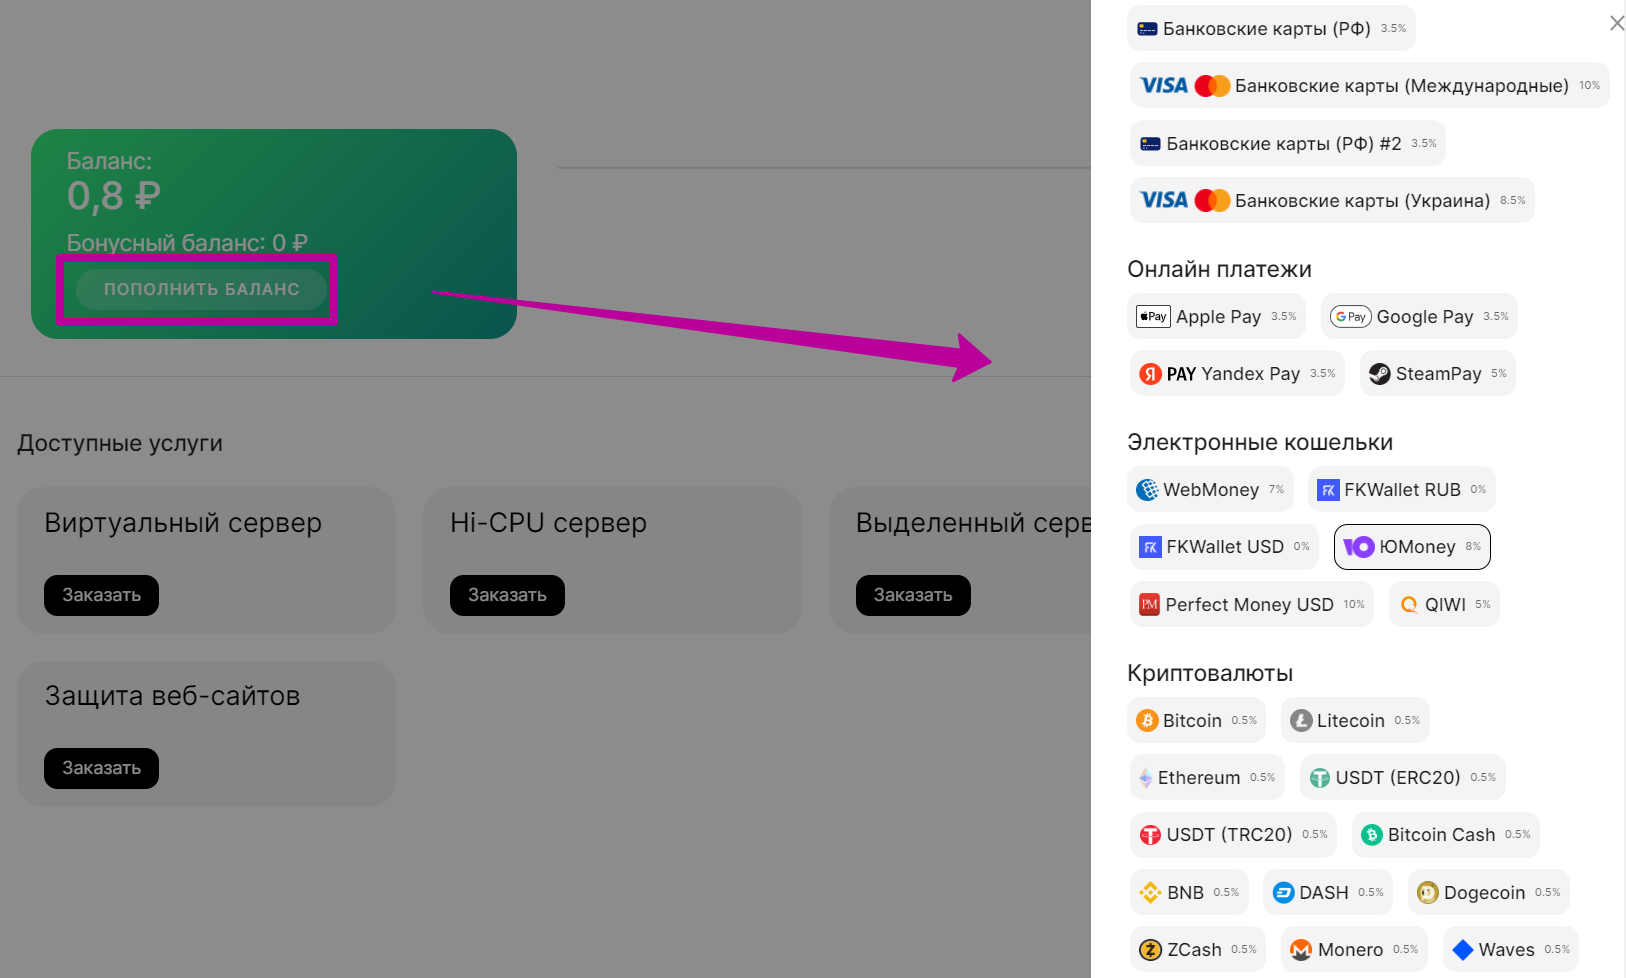Pick Perfect Money USD option
The height and width of the screenshot is (978, 1626).
[1252, 604]
